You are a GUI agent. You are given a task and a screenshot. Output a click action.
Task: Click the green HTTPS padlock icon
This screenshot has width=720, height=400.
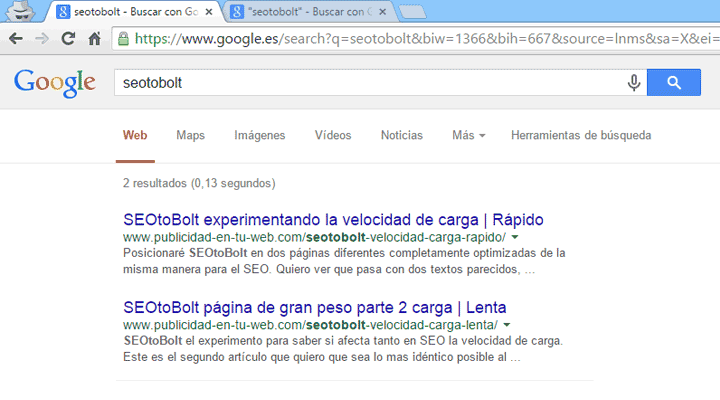coord(123,40)
